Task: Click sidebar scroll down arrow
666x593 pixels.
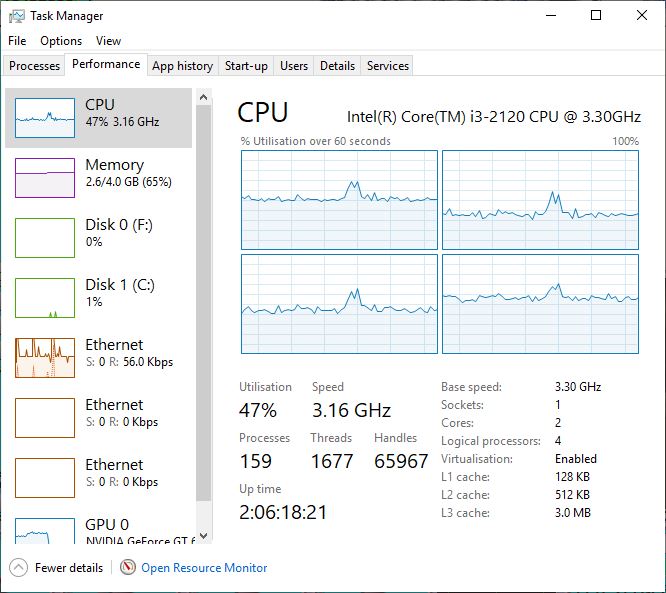Action: (203, 536)
